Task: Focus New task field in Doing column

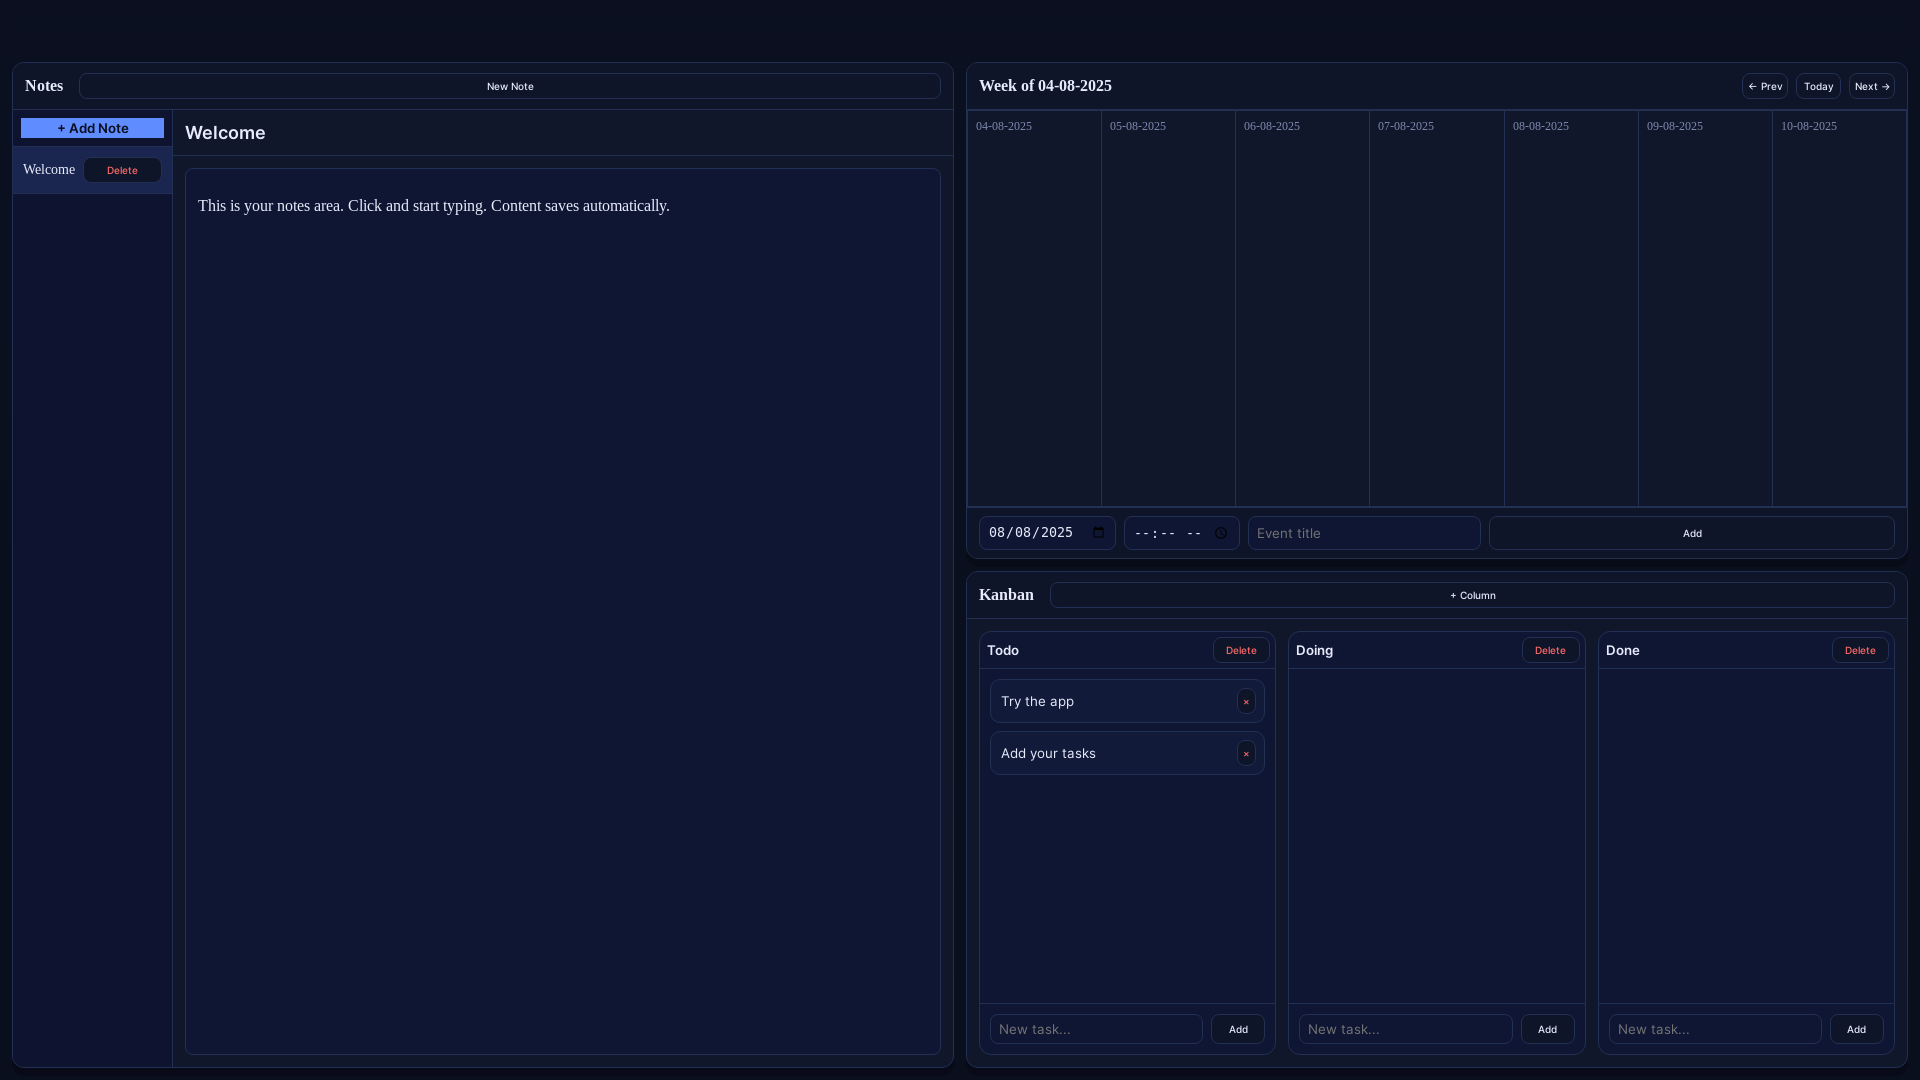Action: point(1406,1029)
